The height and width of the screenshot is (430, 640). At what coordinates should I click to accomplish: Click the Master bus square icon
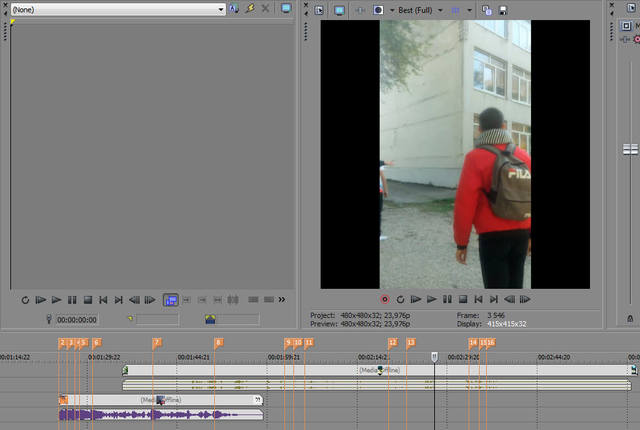pos(626,26)
